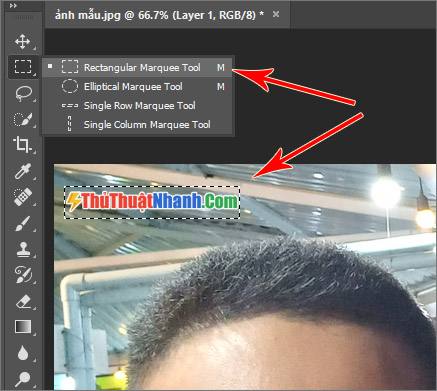Activate the Eraser tool

(x=23, y=301)
